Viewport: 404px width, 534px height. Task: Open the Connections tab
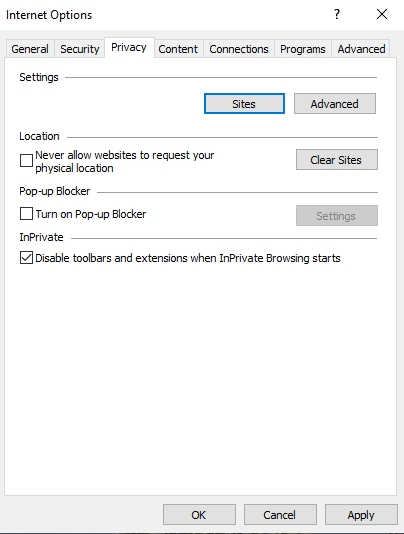239,49
